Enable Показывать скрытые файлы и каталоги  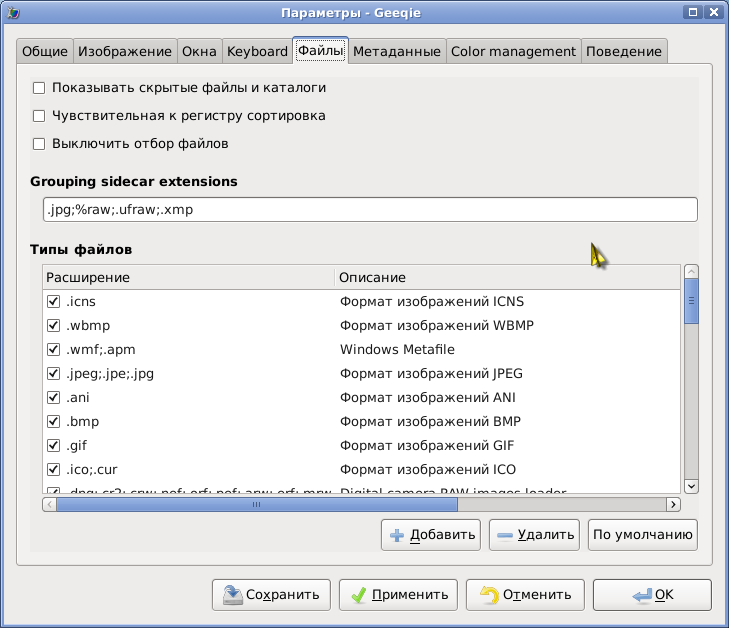39,88
